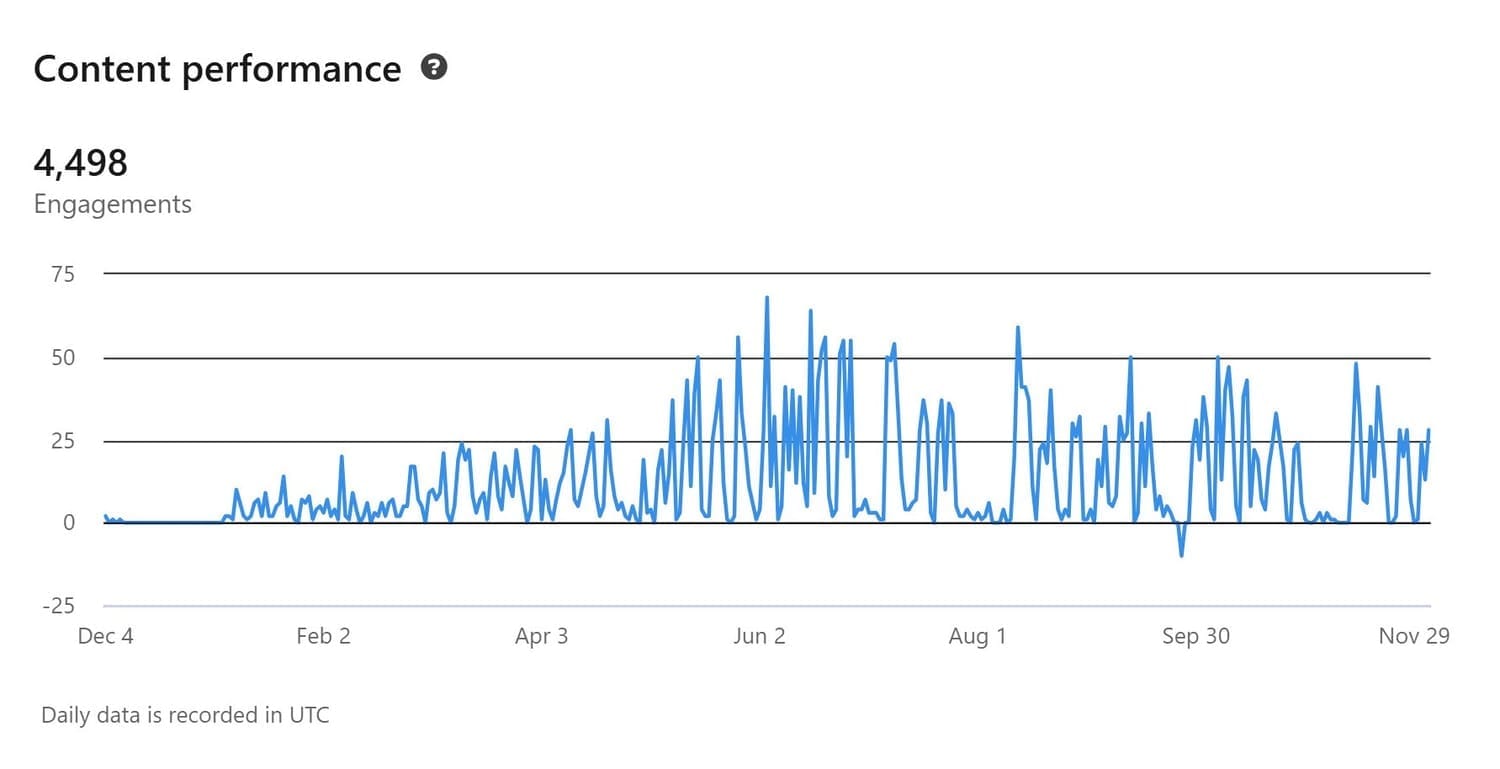Click the 25 y-axis label
Screen dimensions: 1500x769
point(63,440)
